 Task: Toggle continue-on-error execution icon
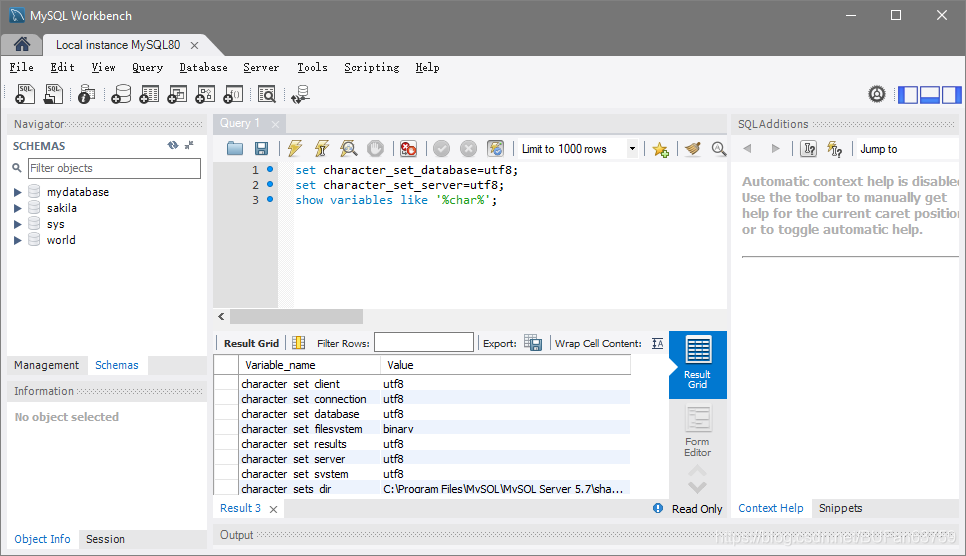pos(408,149)
